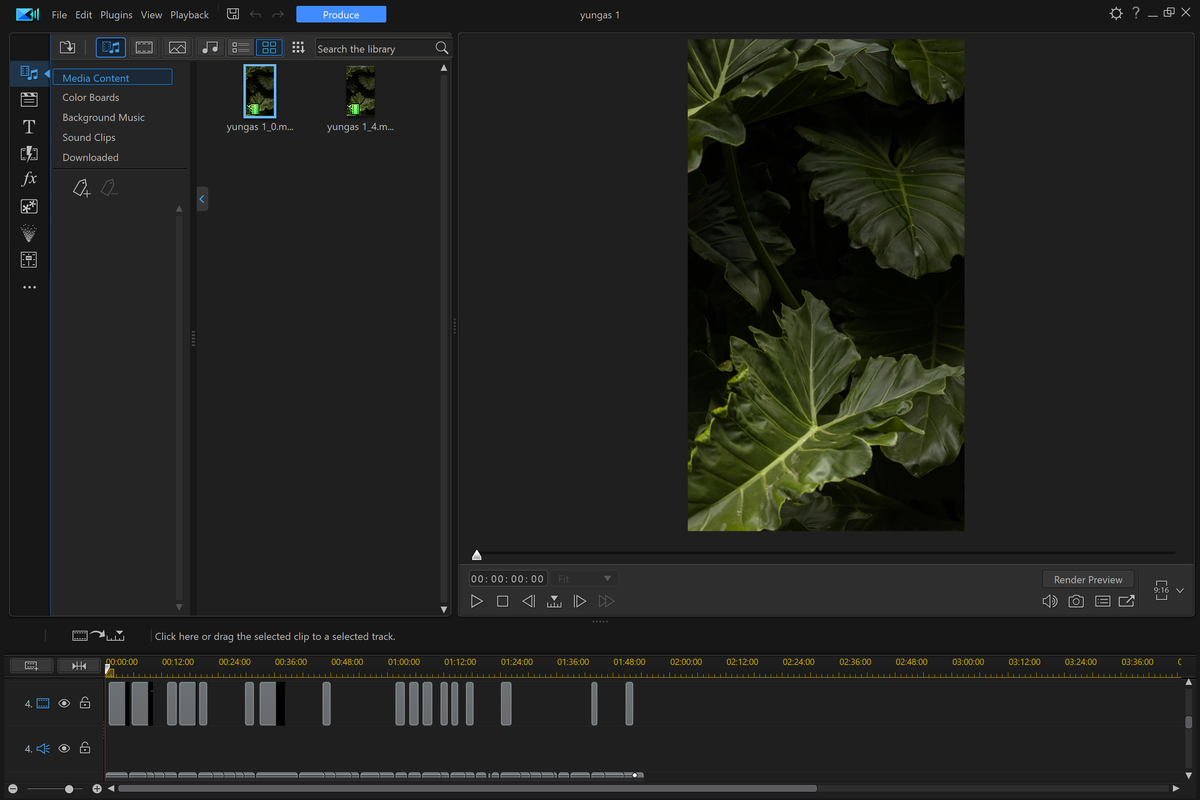Toggle visibility of the audio track
This screenshot has width=1200, height=800.
pos(63,748)
